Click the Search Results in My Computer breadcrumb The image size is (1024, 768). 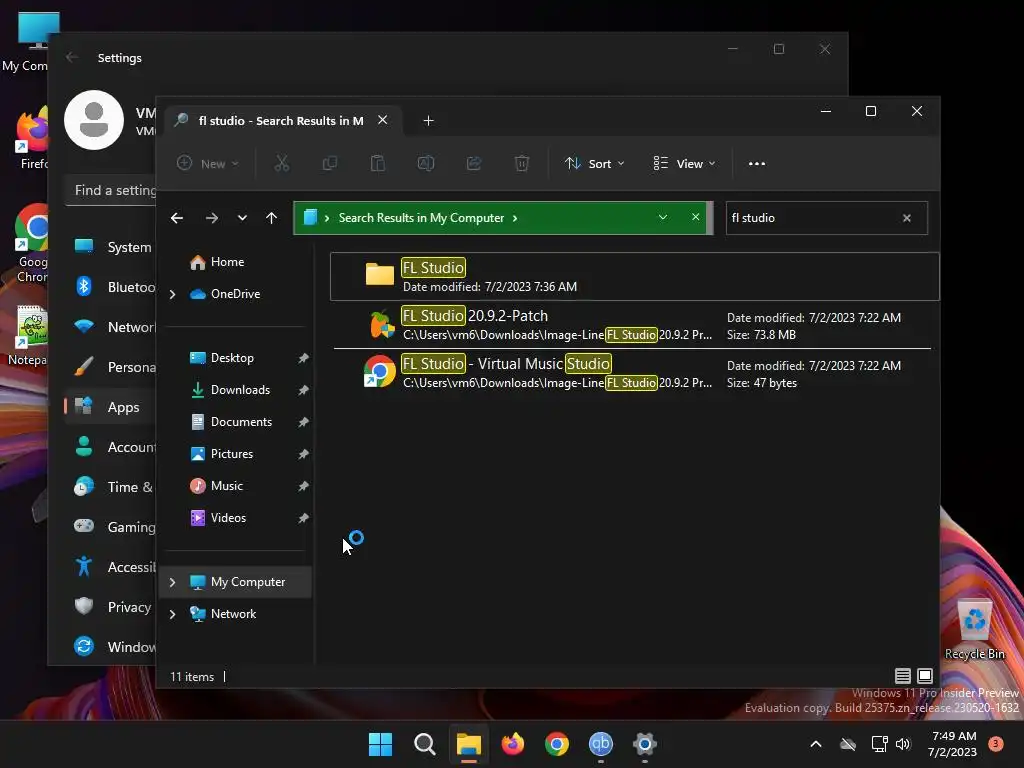421,218
